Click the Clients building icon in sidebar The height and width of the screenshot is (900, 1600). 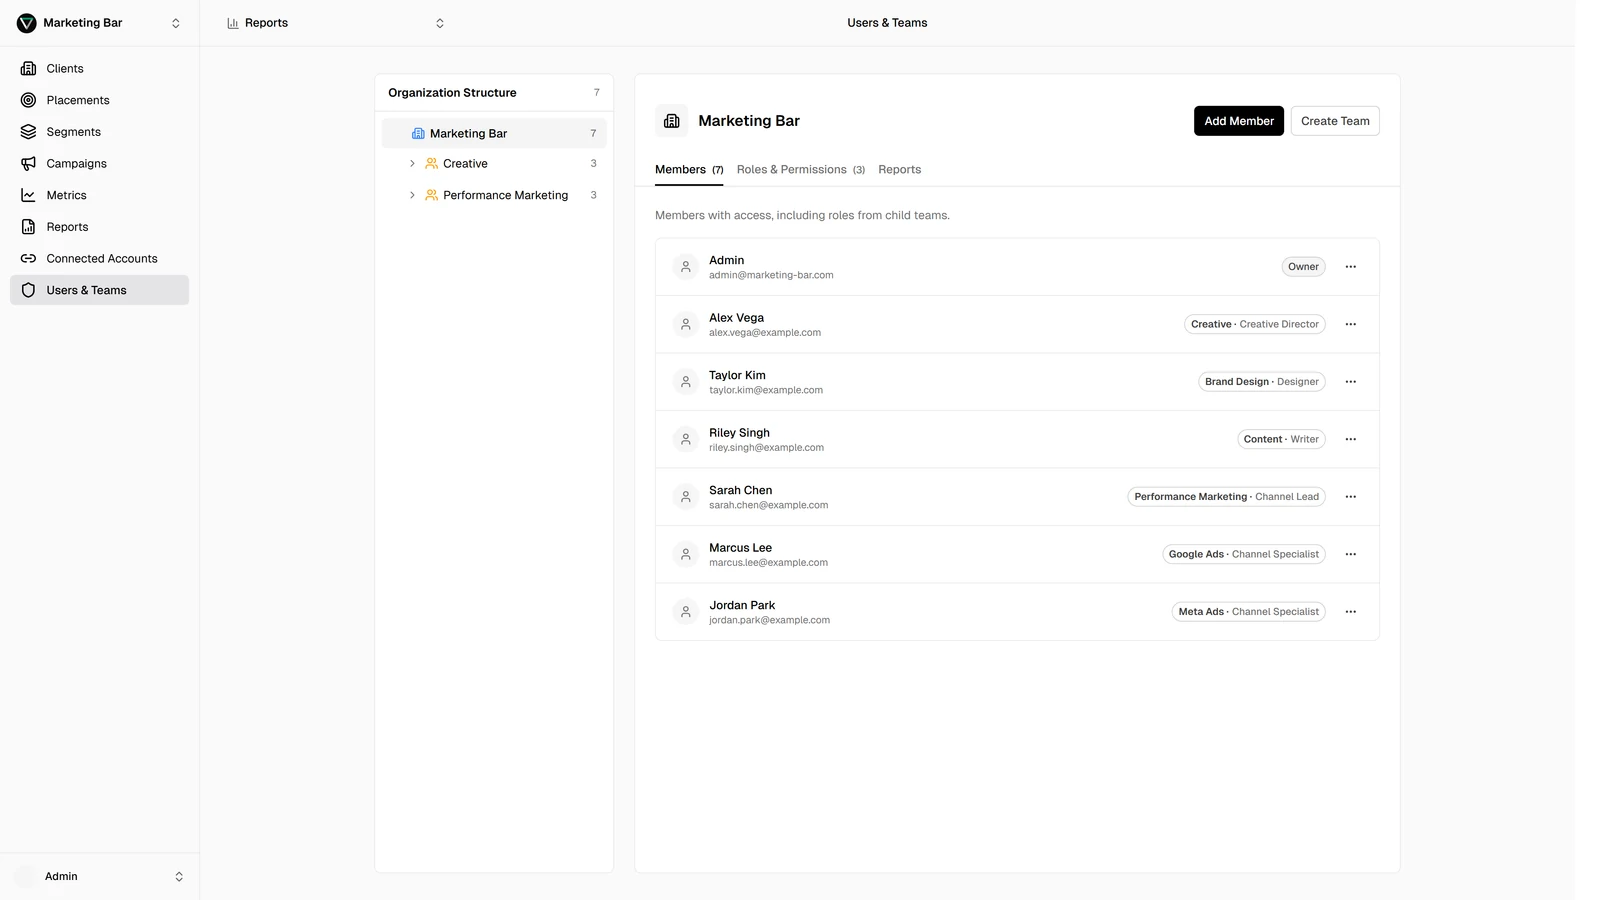[28, 68]
